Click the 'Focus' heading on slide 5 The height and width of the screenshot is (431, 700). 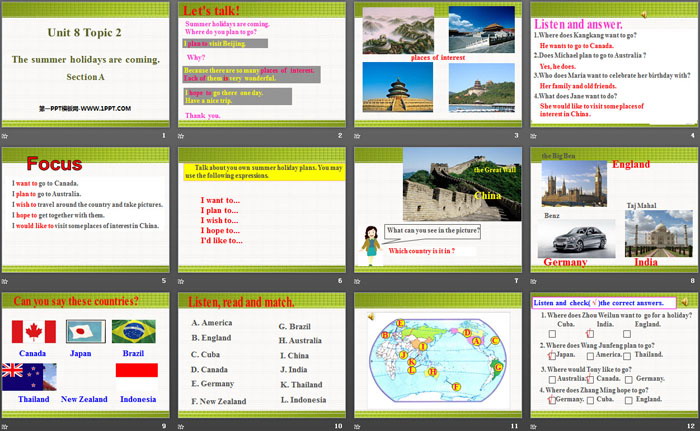click(x=47, y=163)
